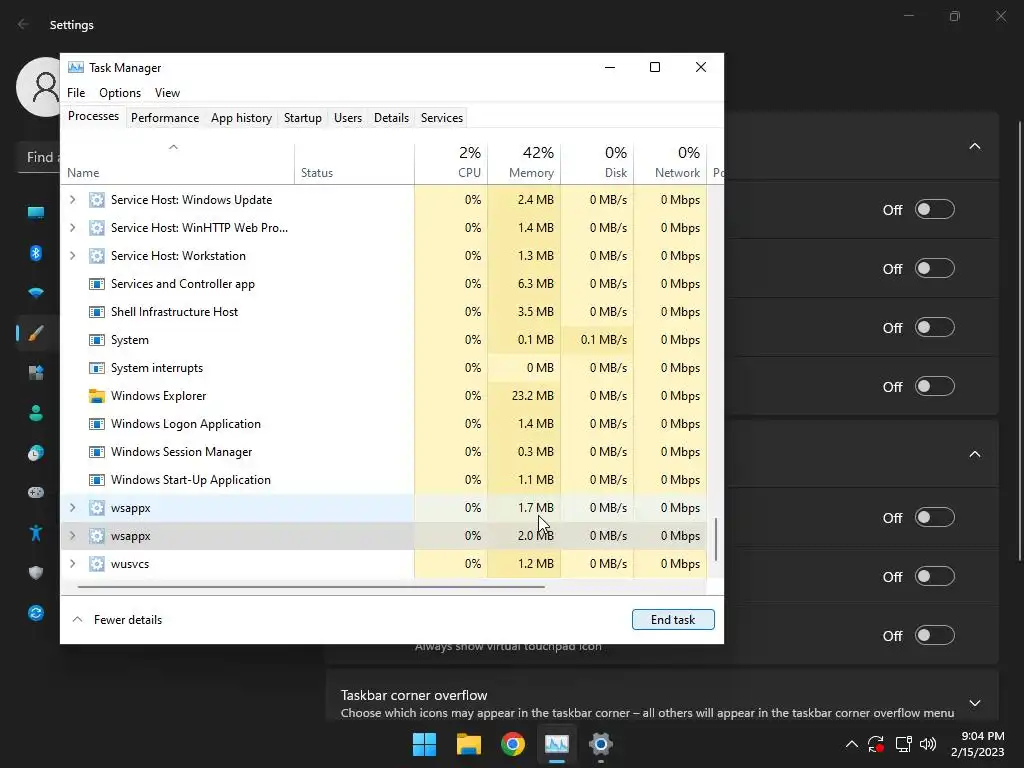1024x768 pixels.
Task: Open Accounts in the Settings sidebar
Action: [36, 413]
